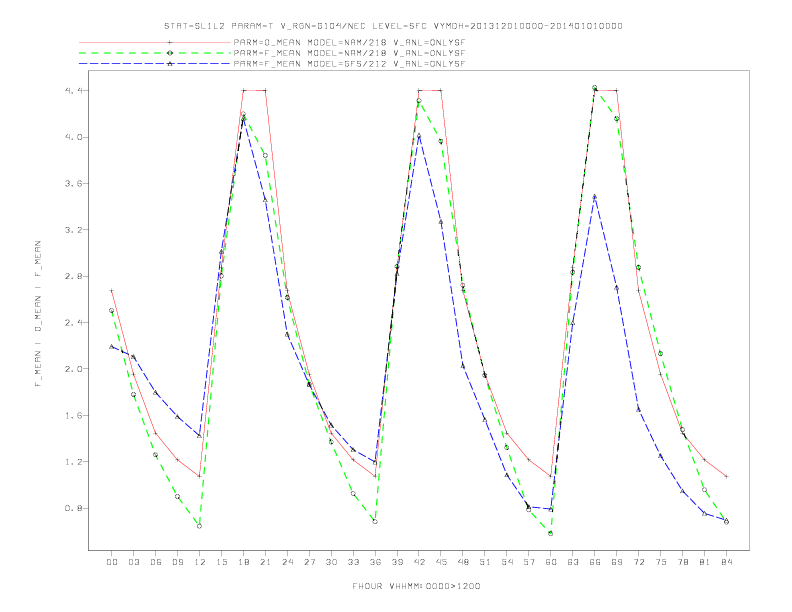This screenshot has height=612, width=792.
Task: Click the blue triangle data point at hour 00
Action: [112, 347]
